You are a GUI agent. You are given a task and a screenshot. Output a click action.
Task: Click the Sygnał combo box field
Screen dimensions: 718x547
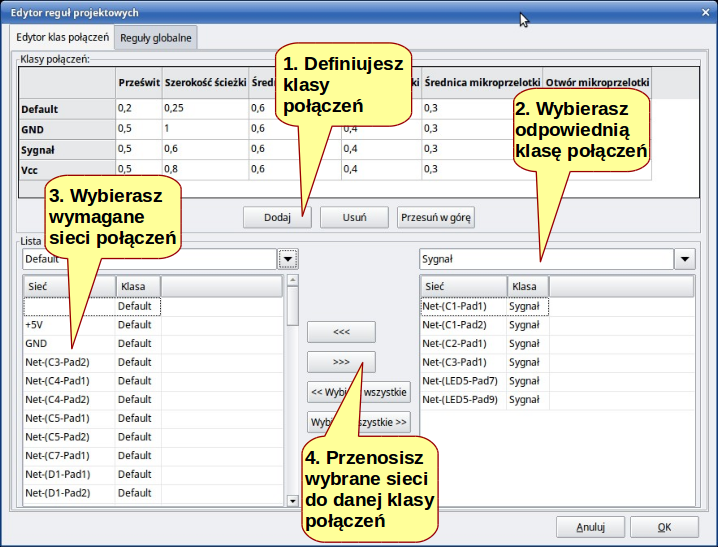[546, 259]
